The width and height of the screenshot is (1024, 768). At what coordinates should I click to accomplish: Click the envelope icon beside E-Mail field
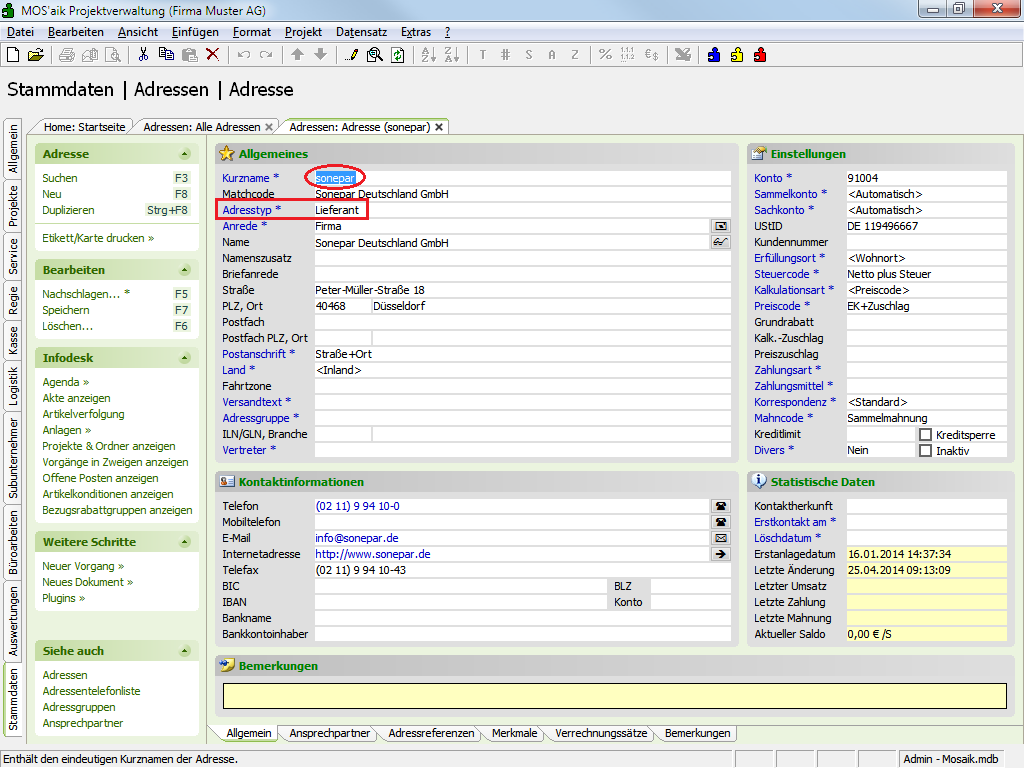(x=720, y=538)
